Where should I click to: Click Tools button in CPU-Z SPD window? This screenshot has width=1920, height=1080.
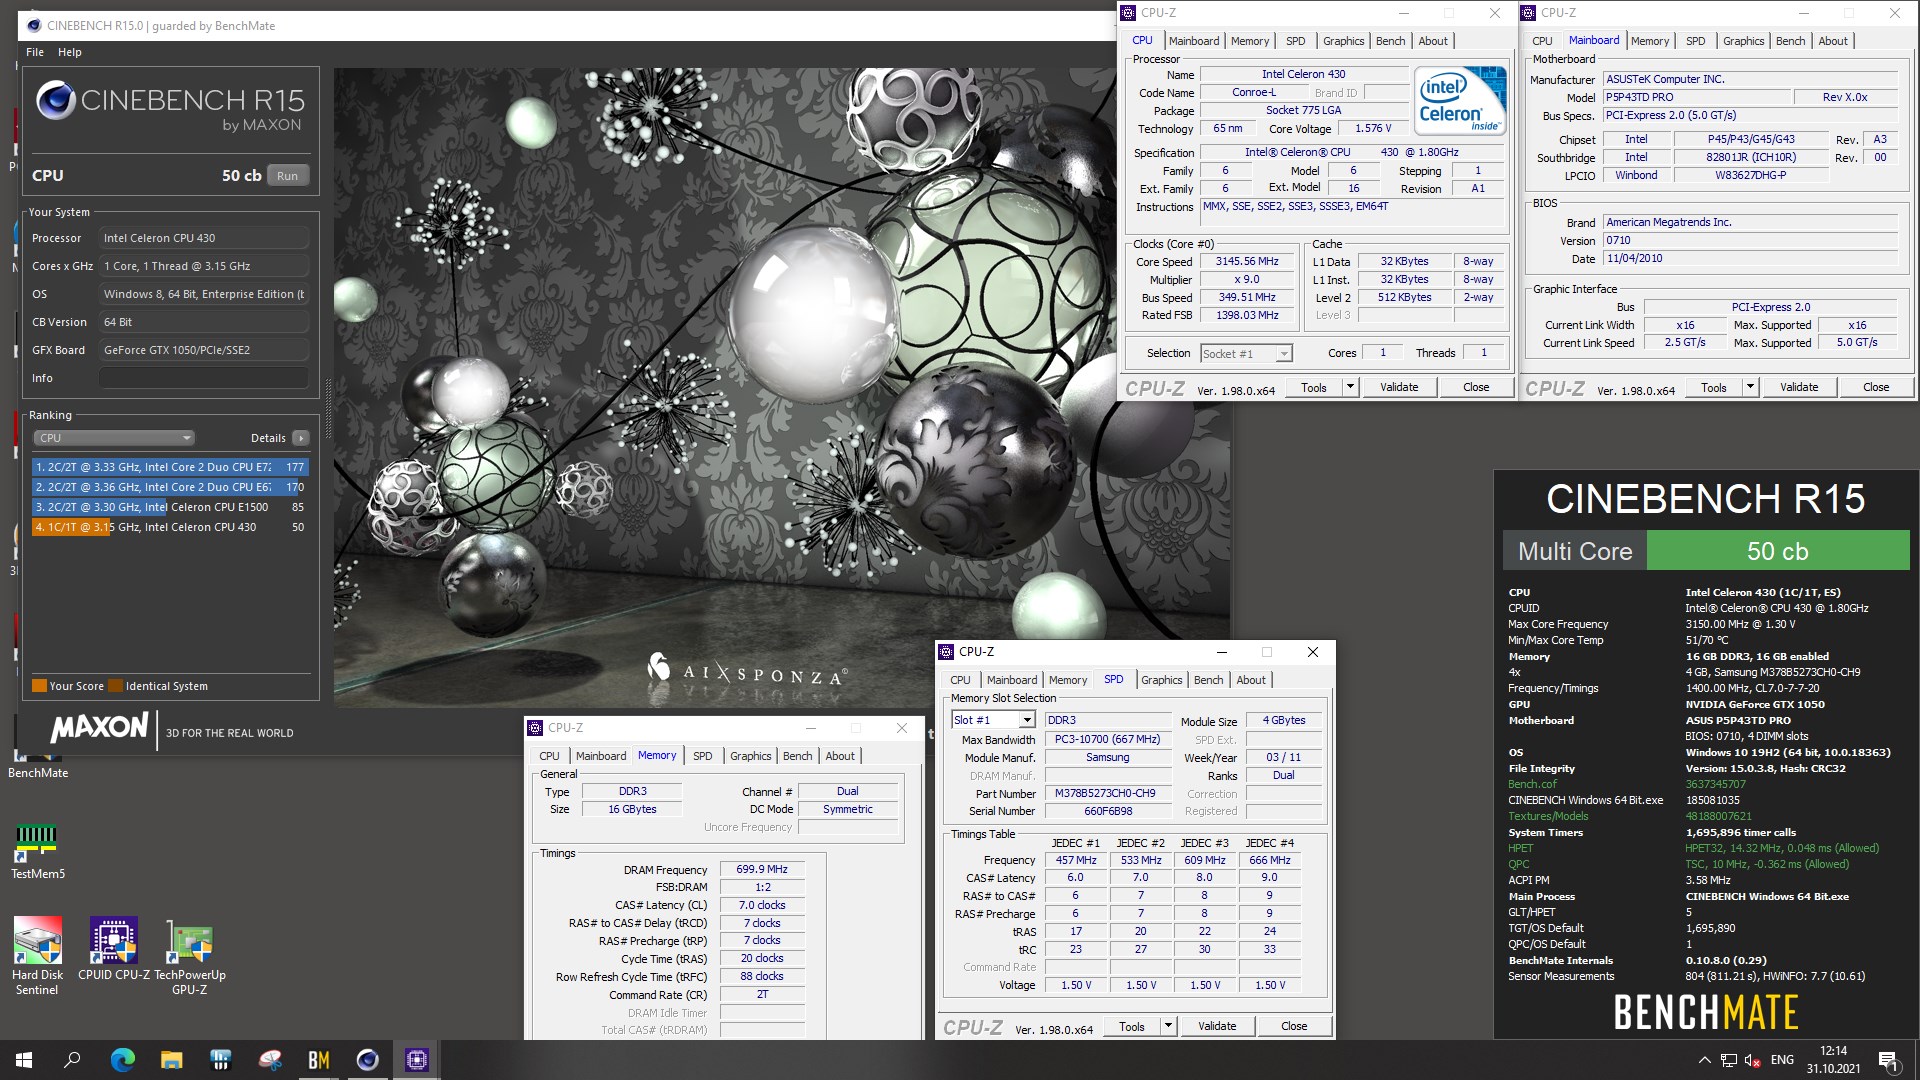pyautogui.click(x=1132, y=1026)
